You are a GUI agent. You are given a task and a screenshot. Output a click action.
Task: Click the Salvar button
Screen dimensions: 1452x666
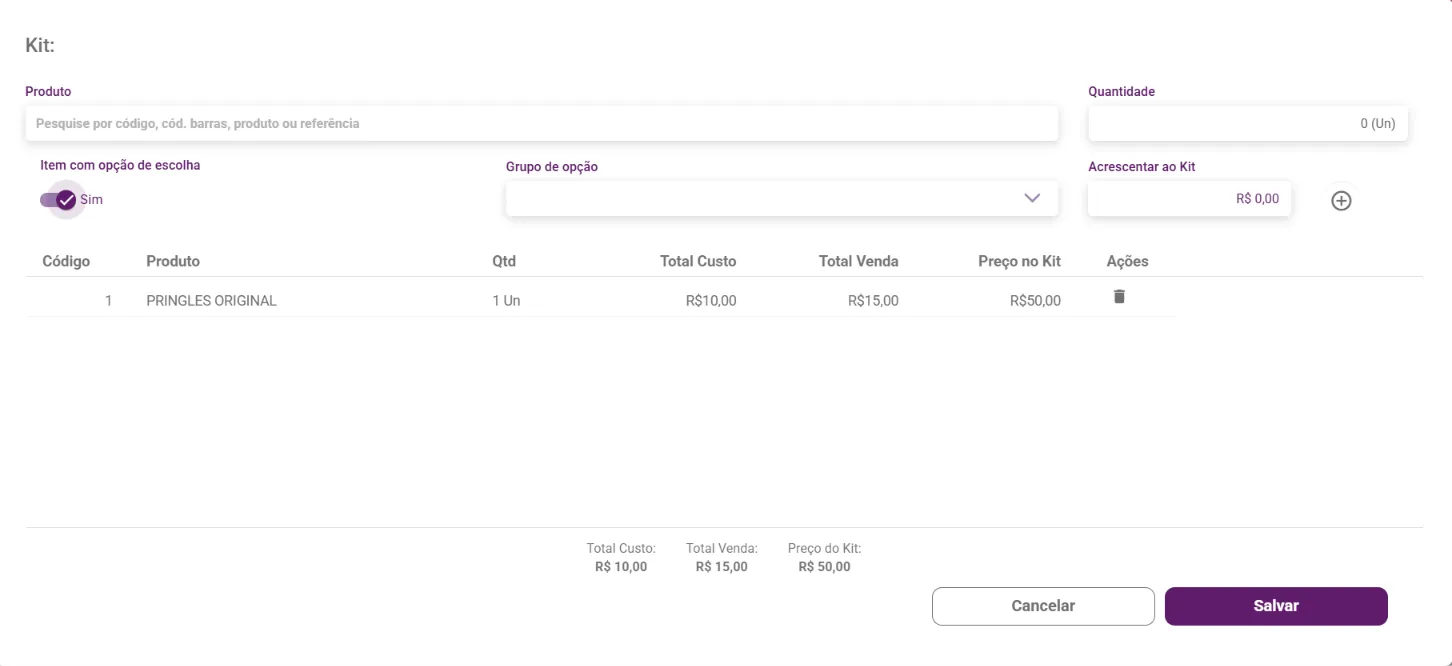click(x=1276, y=606)
